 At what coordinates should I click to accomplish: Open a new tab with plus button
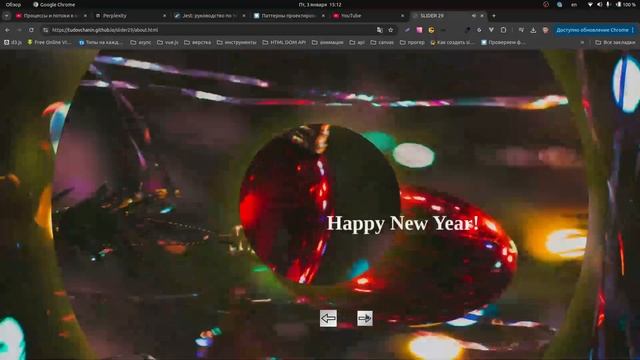[x=494, y=16]
